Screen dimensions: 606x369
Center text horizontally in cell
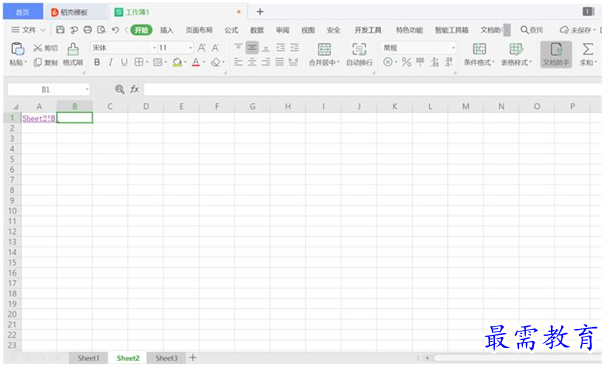point(252,62)
